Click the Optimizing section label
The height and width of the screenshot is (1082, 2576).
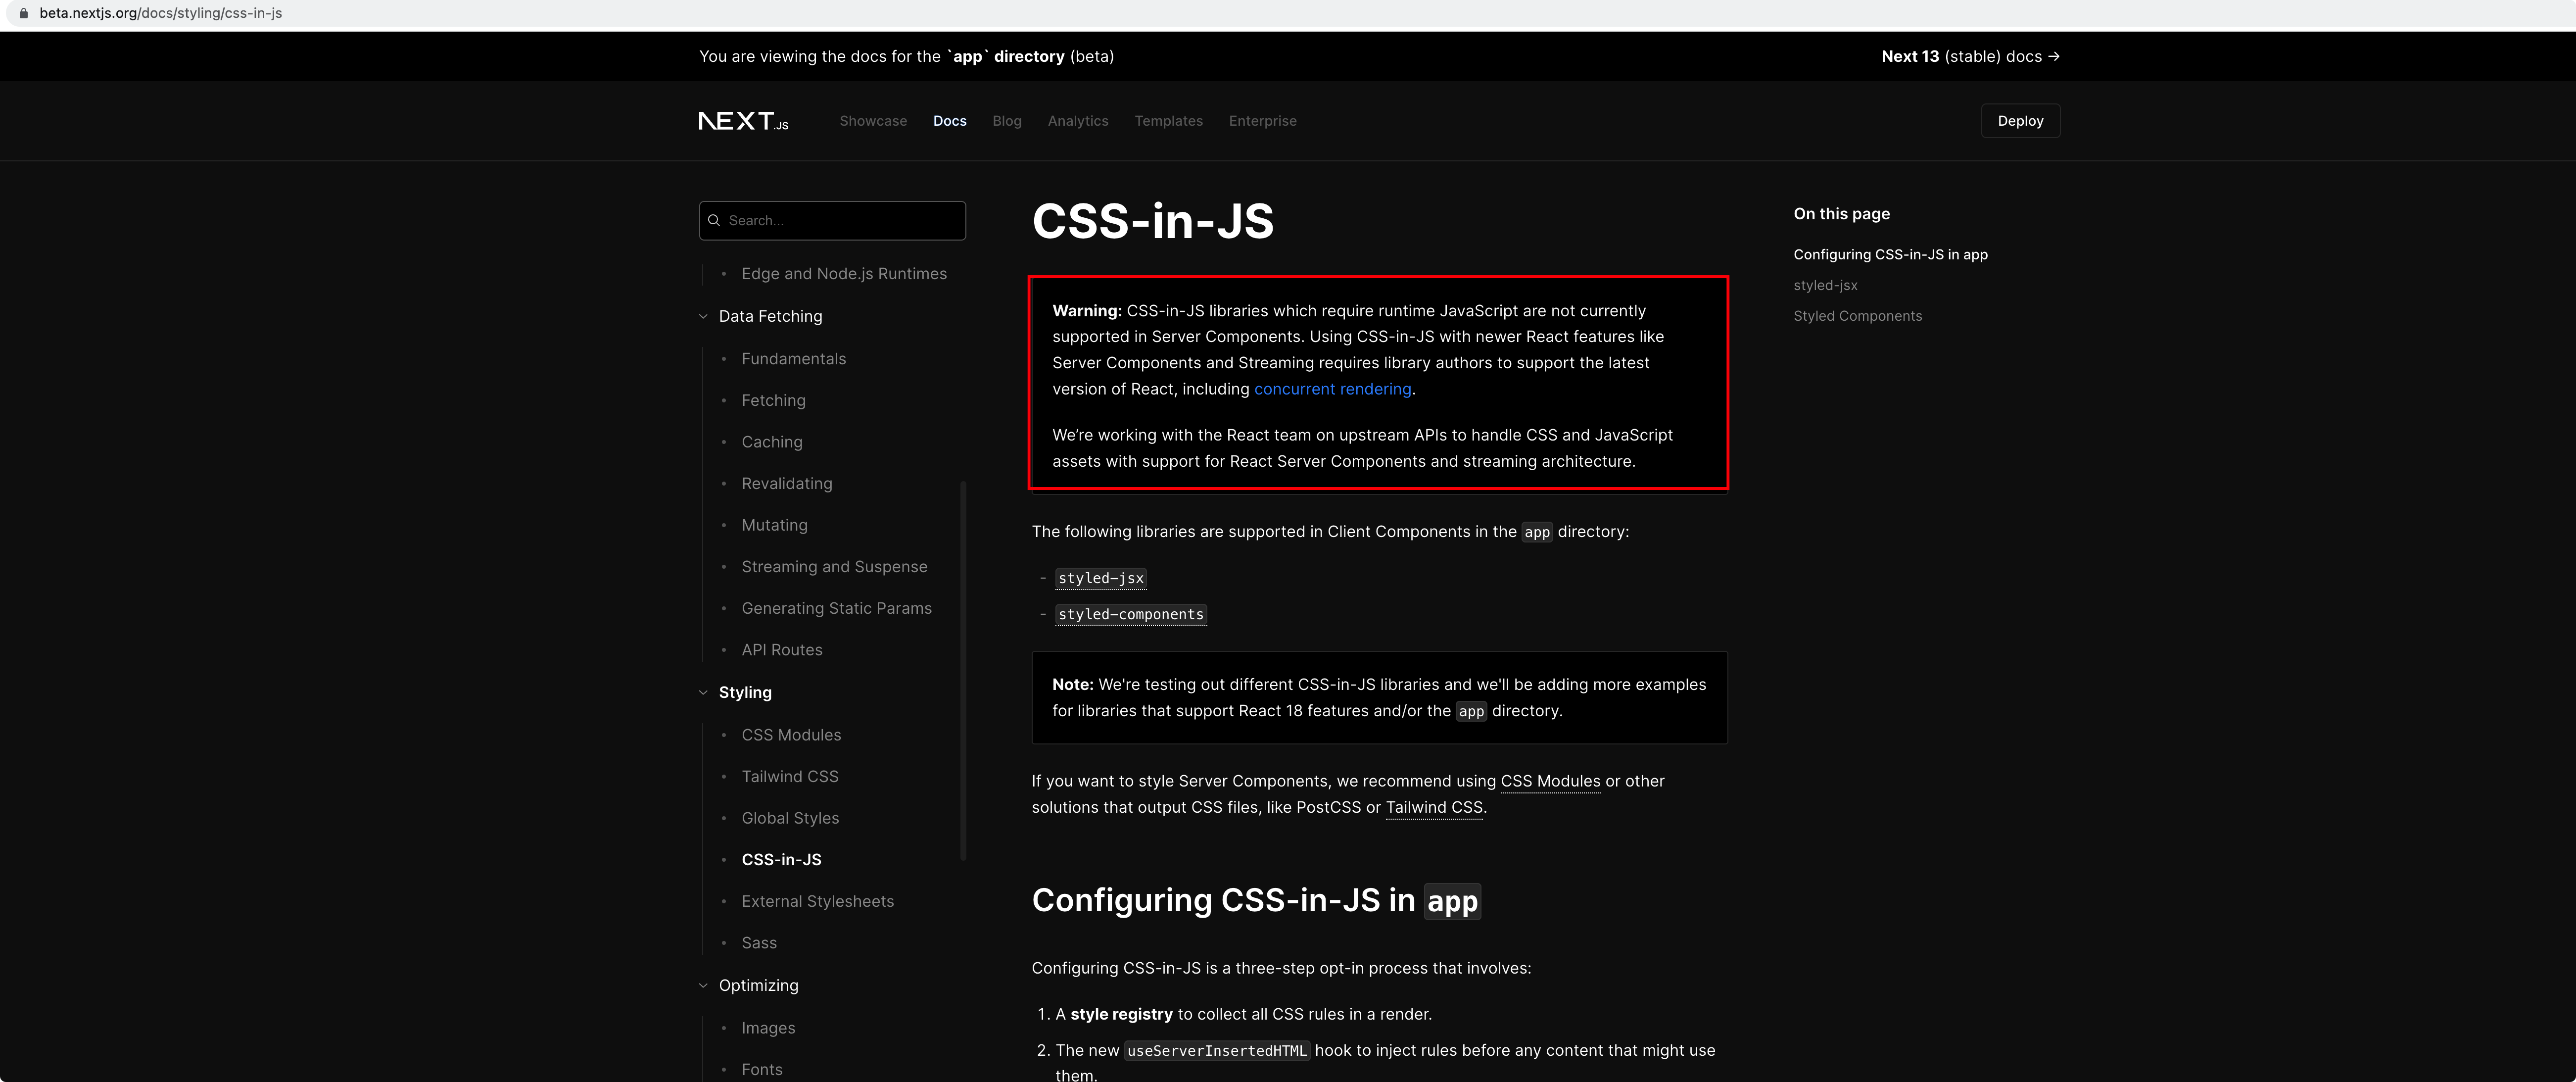tap(758, 985)
